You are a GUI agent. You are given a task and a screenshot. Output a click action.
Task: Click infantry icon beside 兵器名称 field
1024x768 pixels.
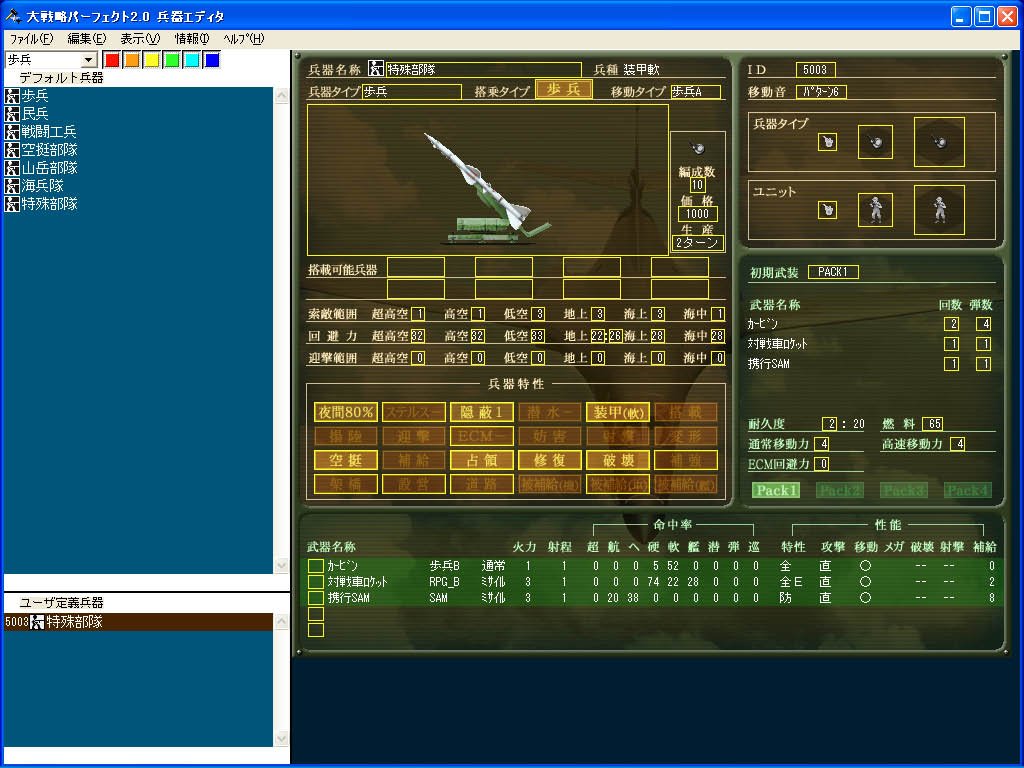(376, 69)
